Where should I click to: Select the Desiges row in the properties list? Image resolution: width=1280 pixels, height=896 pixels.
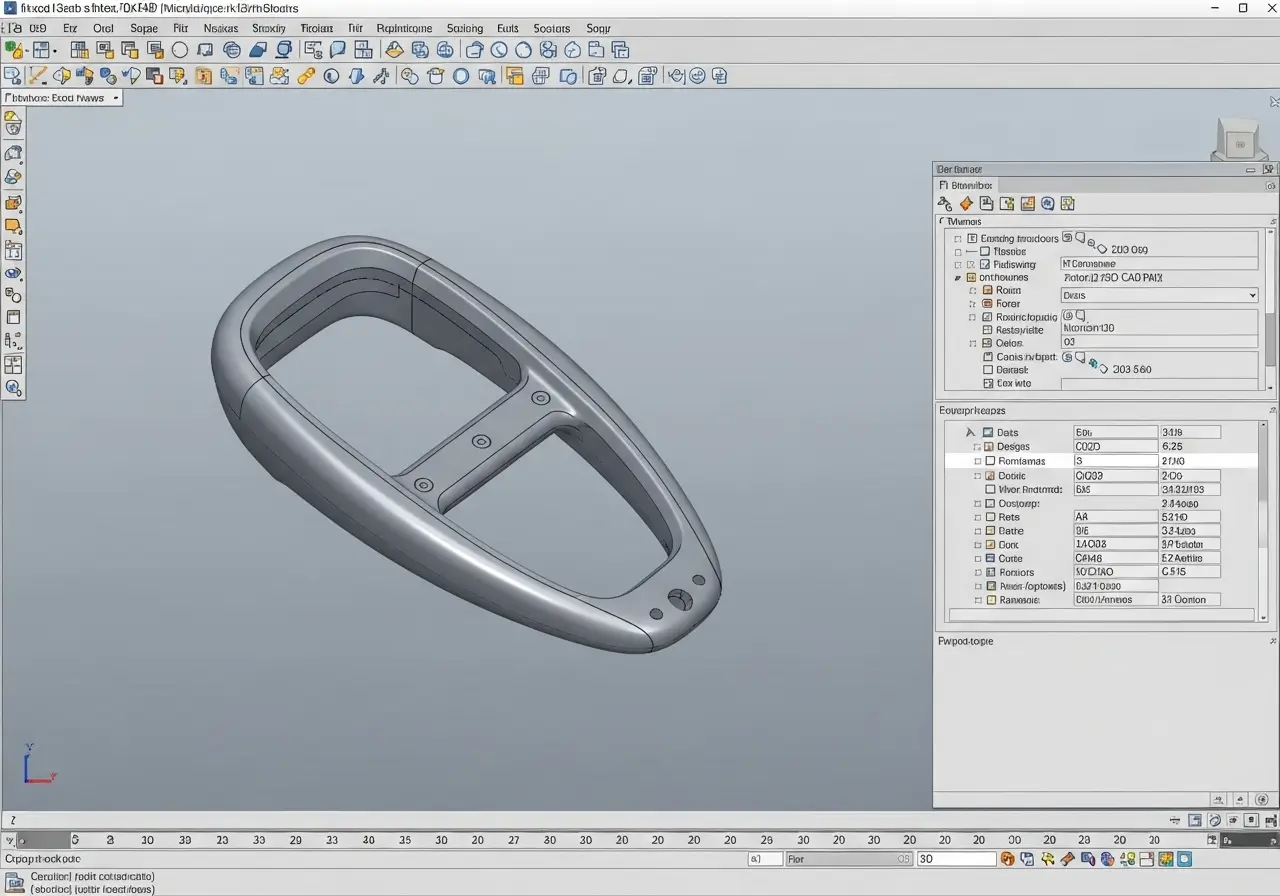click(1013, 447)
